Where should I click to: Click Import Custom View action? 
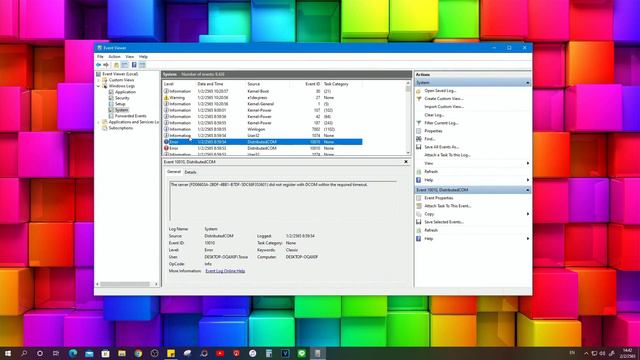coord(444,107)
